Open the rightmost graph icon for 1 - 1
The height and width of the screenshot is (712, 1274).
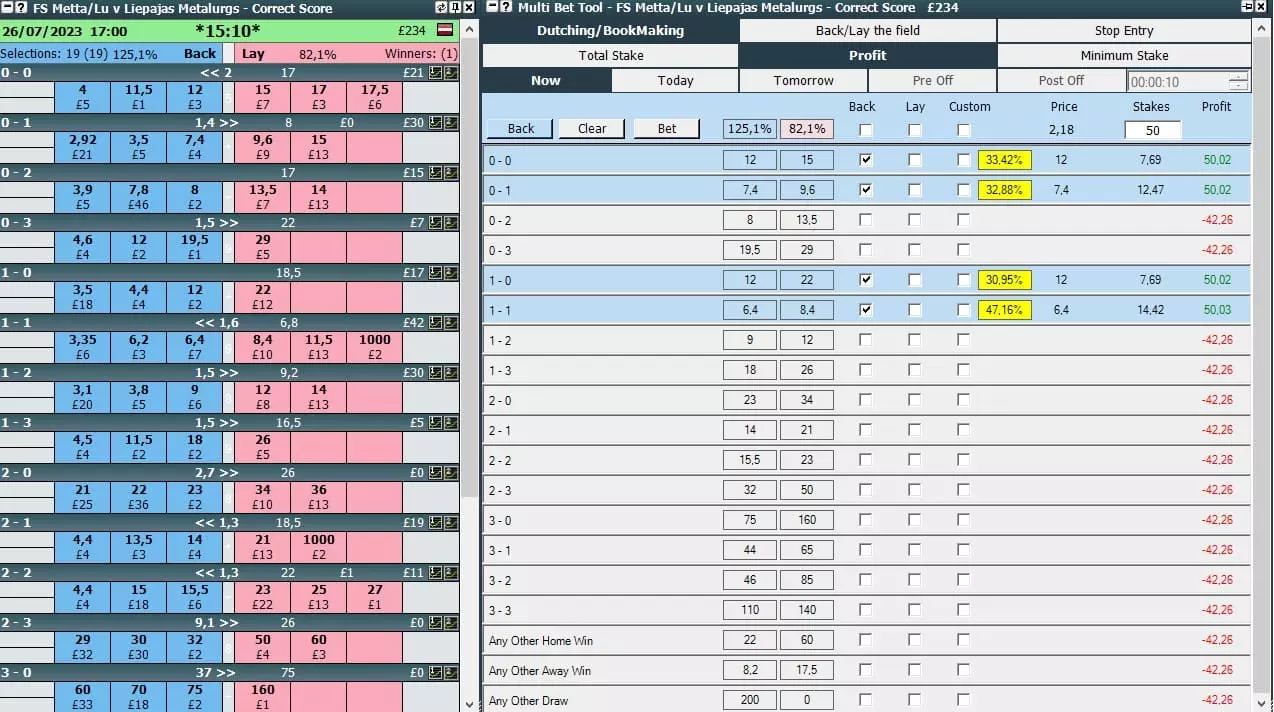click(451, 322)
